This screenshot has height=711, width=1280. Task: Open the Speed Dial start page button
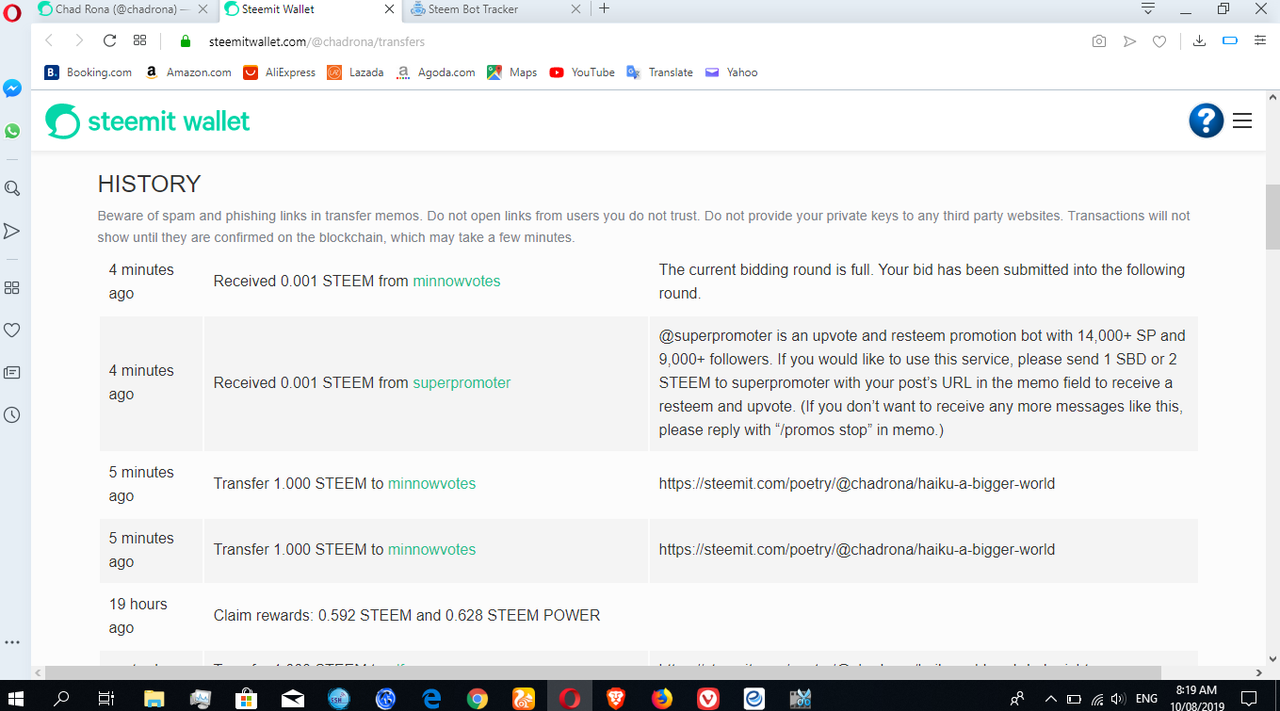[140, 41]
